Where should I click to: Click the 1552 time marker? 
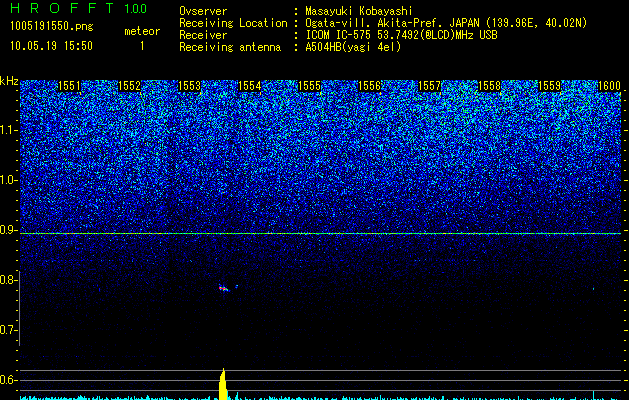130,86
